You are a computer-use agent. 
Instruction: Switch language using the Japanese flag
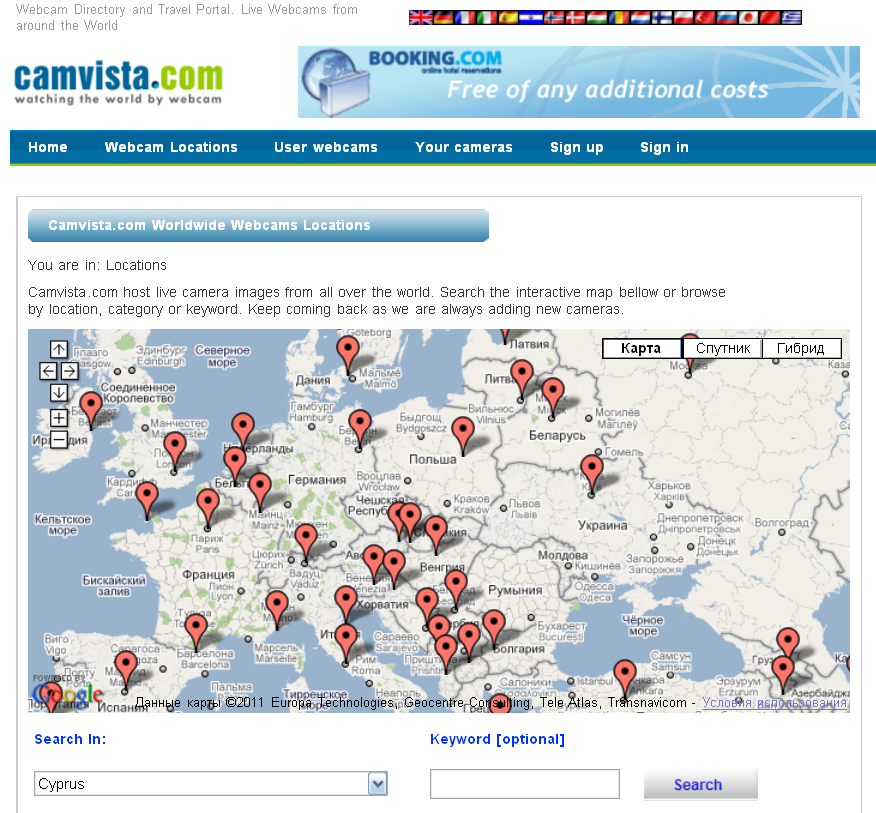tap(748, 17)
